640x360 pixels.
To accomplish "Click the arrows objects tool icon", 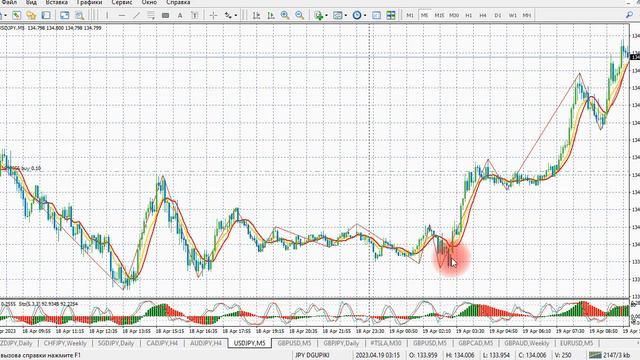I will pyautogui.click(x=228, y=16).
